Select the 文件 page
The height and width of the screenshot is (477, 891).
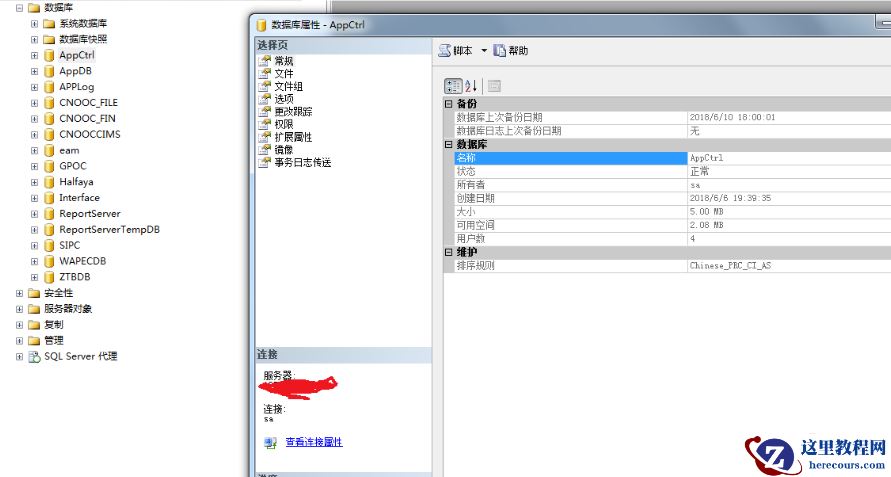284,73
